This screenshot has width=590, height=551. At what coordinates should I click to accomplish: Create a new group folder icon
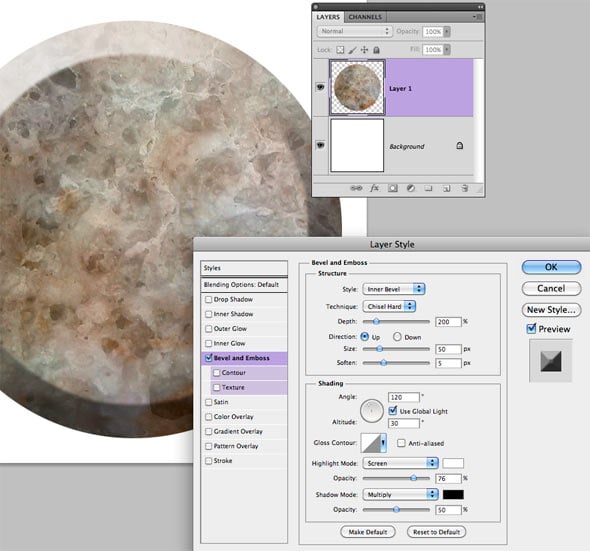pos(429,188)
